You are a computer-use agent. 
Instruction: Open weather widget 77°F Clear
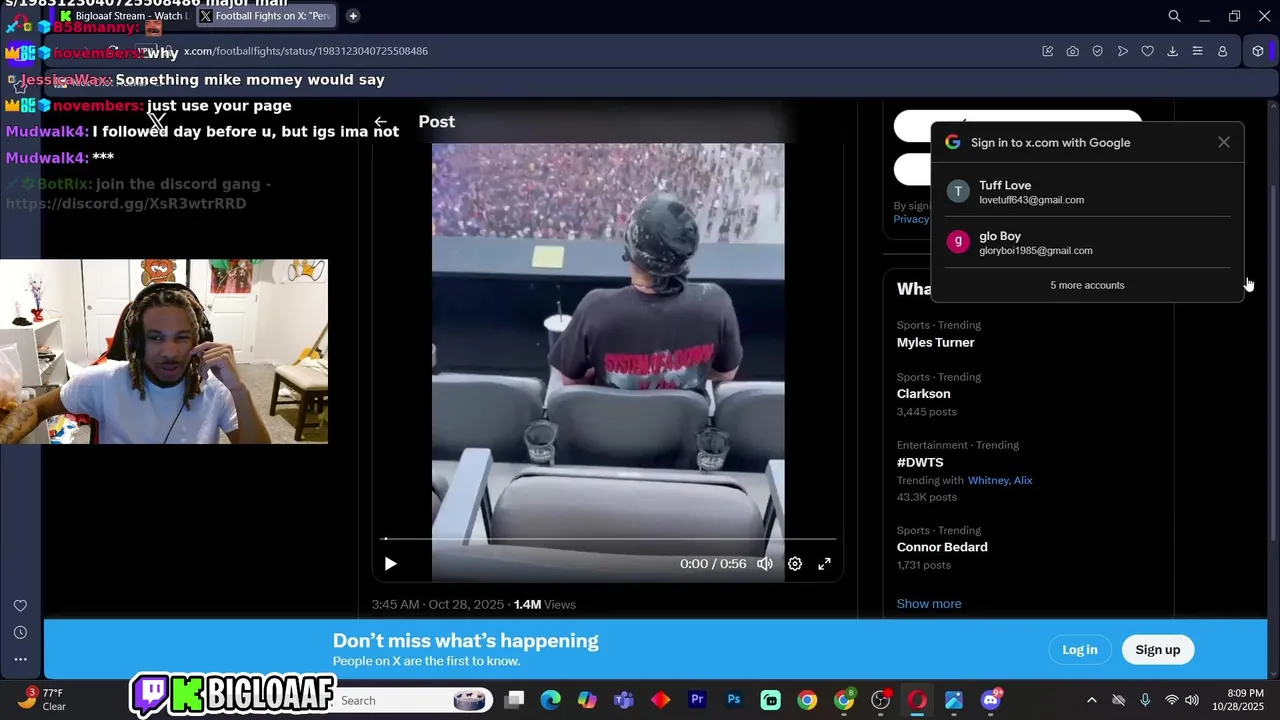(41, 700)
